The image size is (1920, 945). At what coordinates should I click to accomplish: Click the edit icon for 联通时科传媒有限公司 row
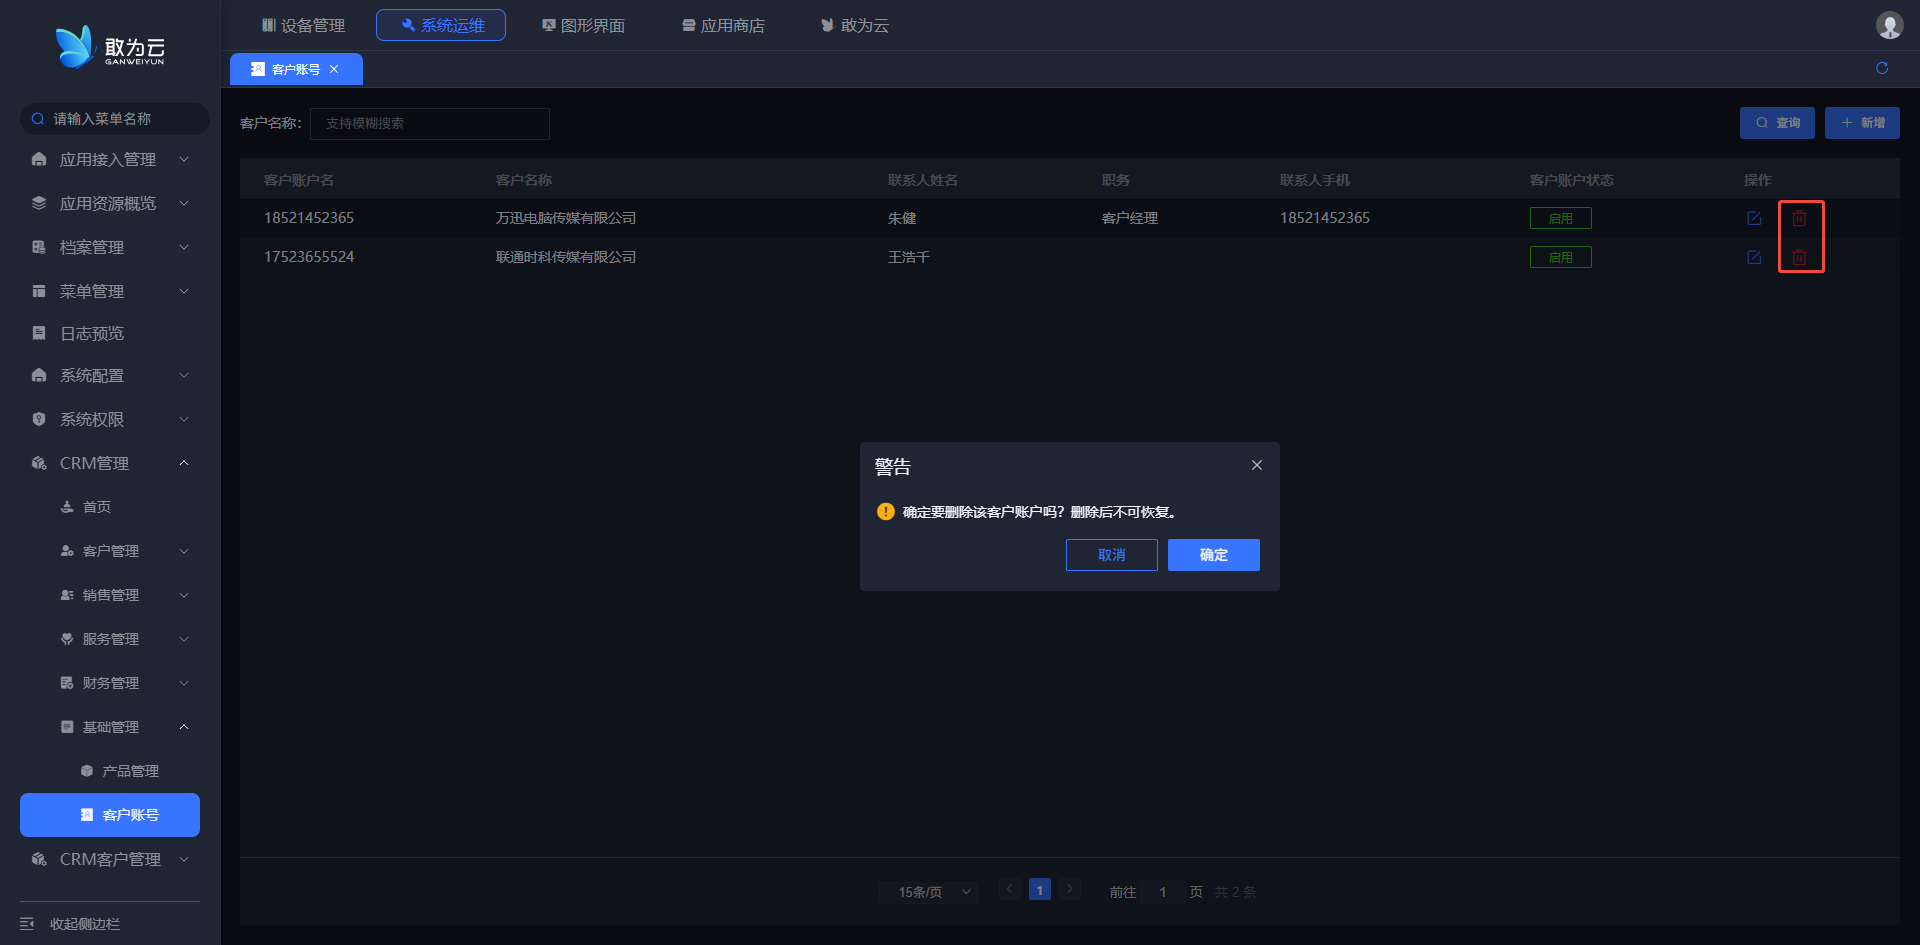pyautogui.click(x=1754, y=257)
